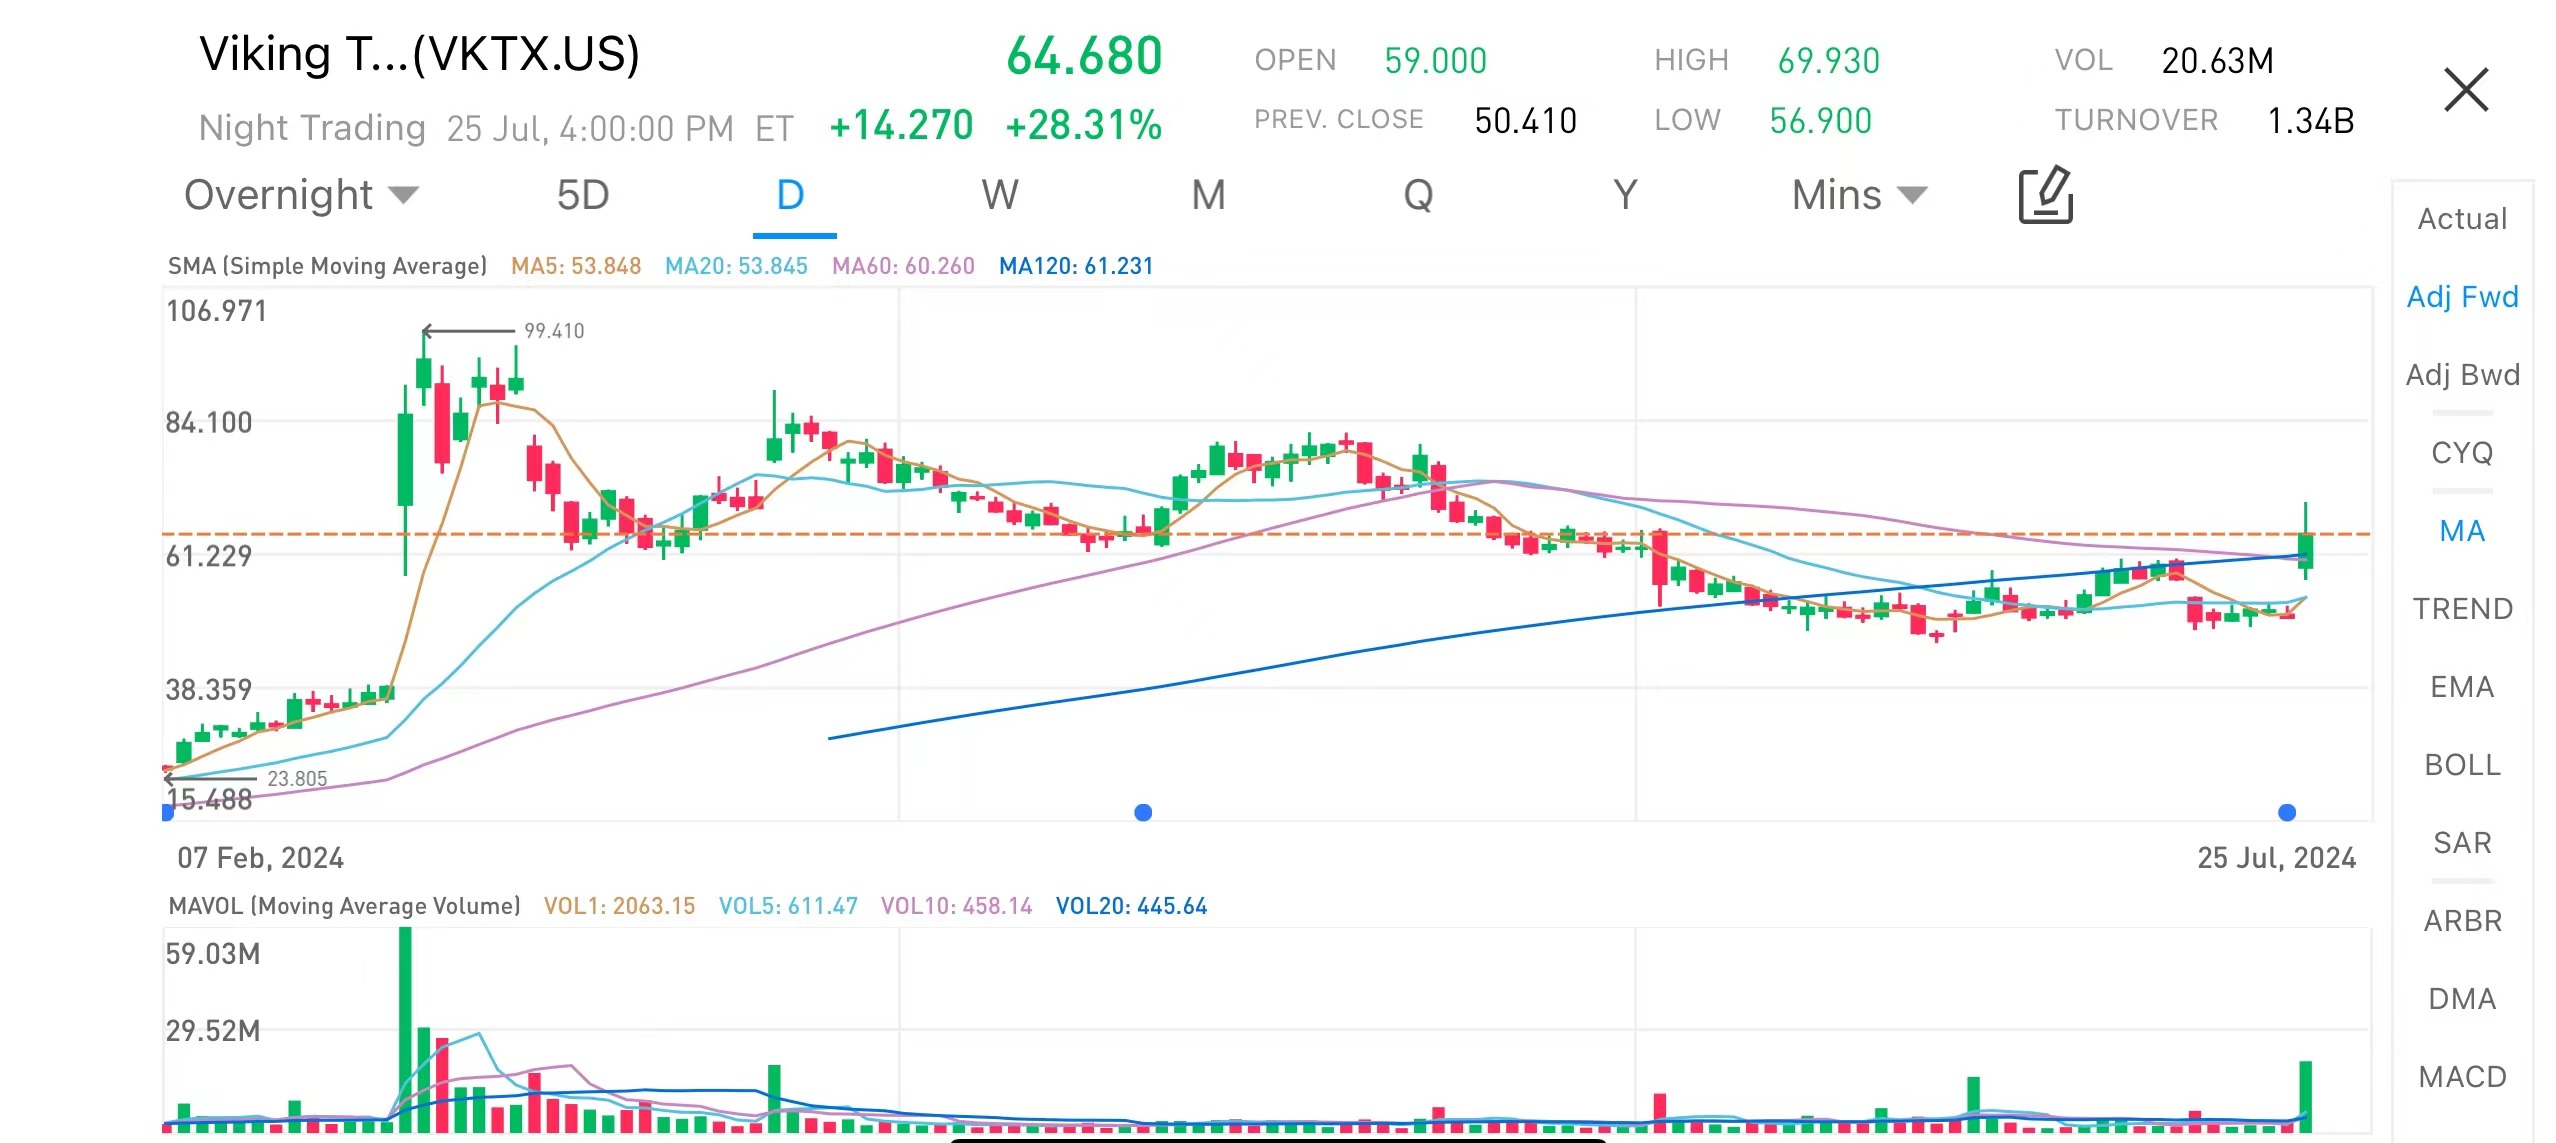
Task: Switch to the W weekly tab
Action: (x=1000, y=195)
